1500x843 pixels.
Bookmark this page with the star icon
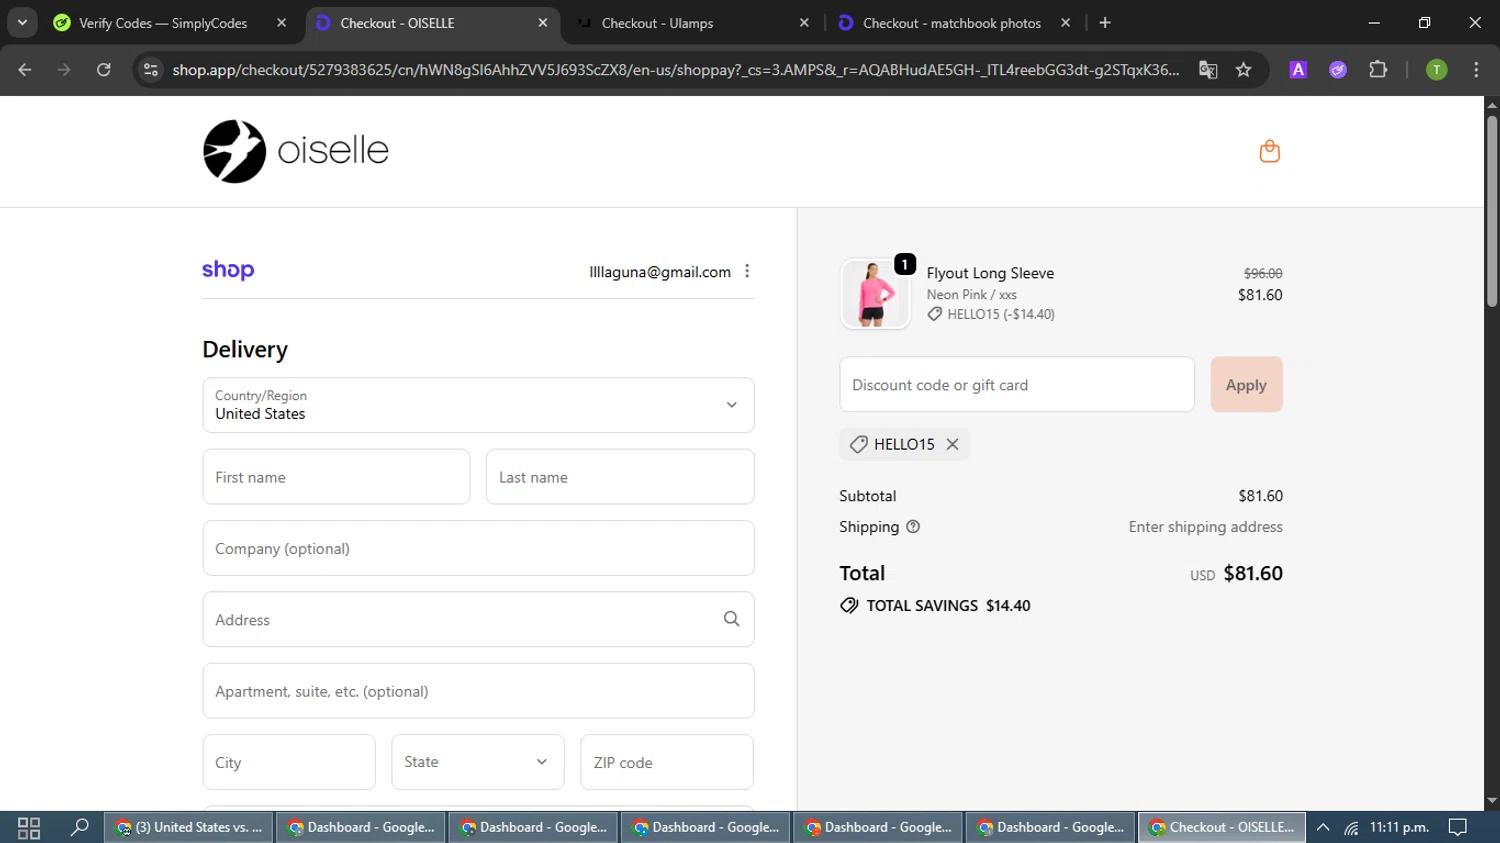1243,69
